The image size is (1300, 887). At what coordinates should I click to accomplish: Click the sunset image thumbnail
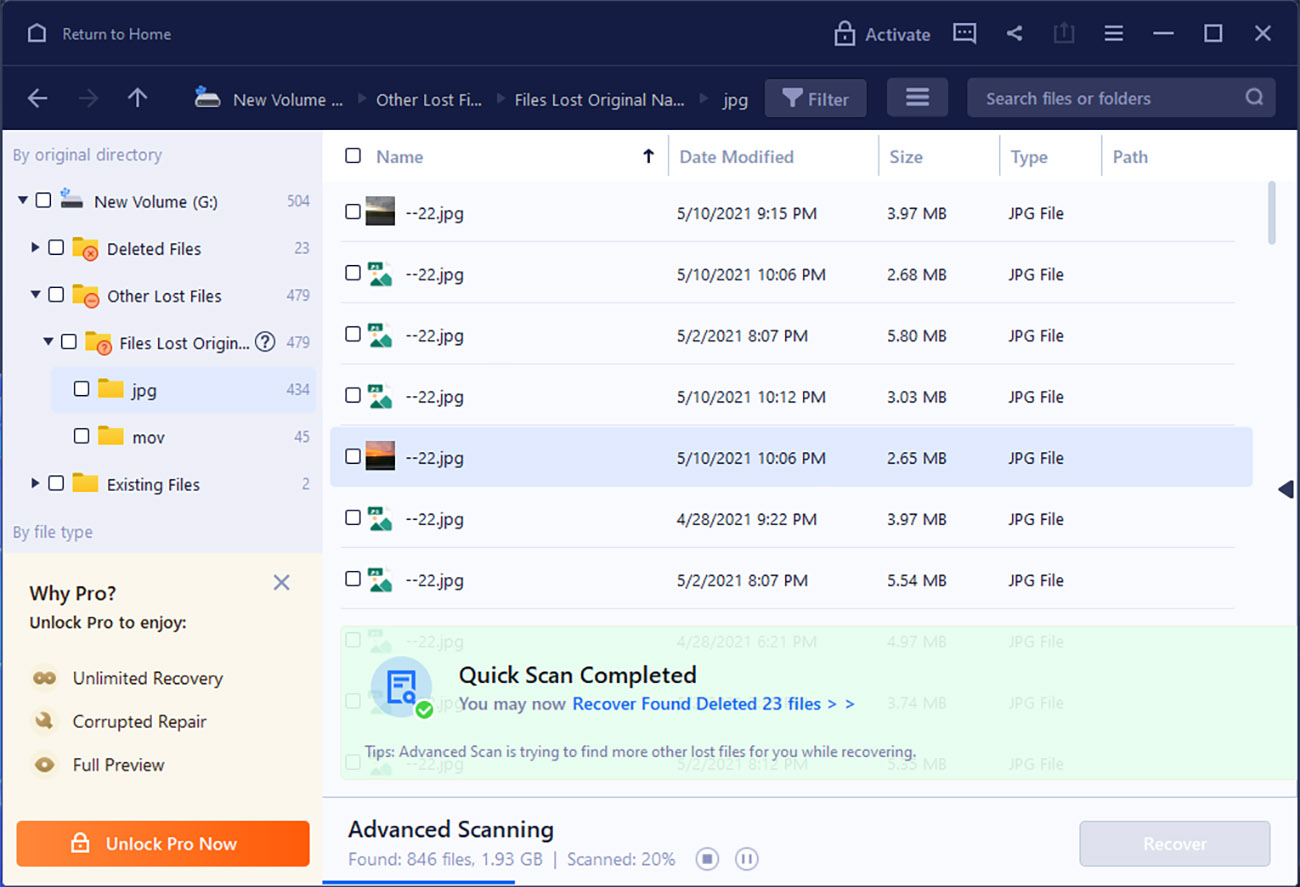pos(380,457)
